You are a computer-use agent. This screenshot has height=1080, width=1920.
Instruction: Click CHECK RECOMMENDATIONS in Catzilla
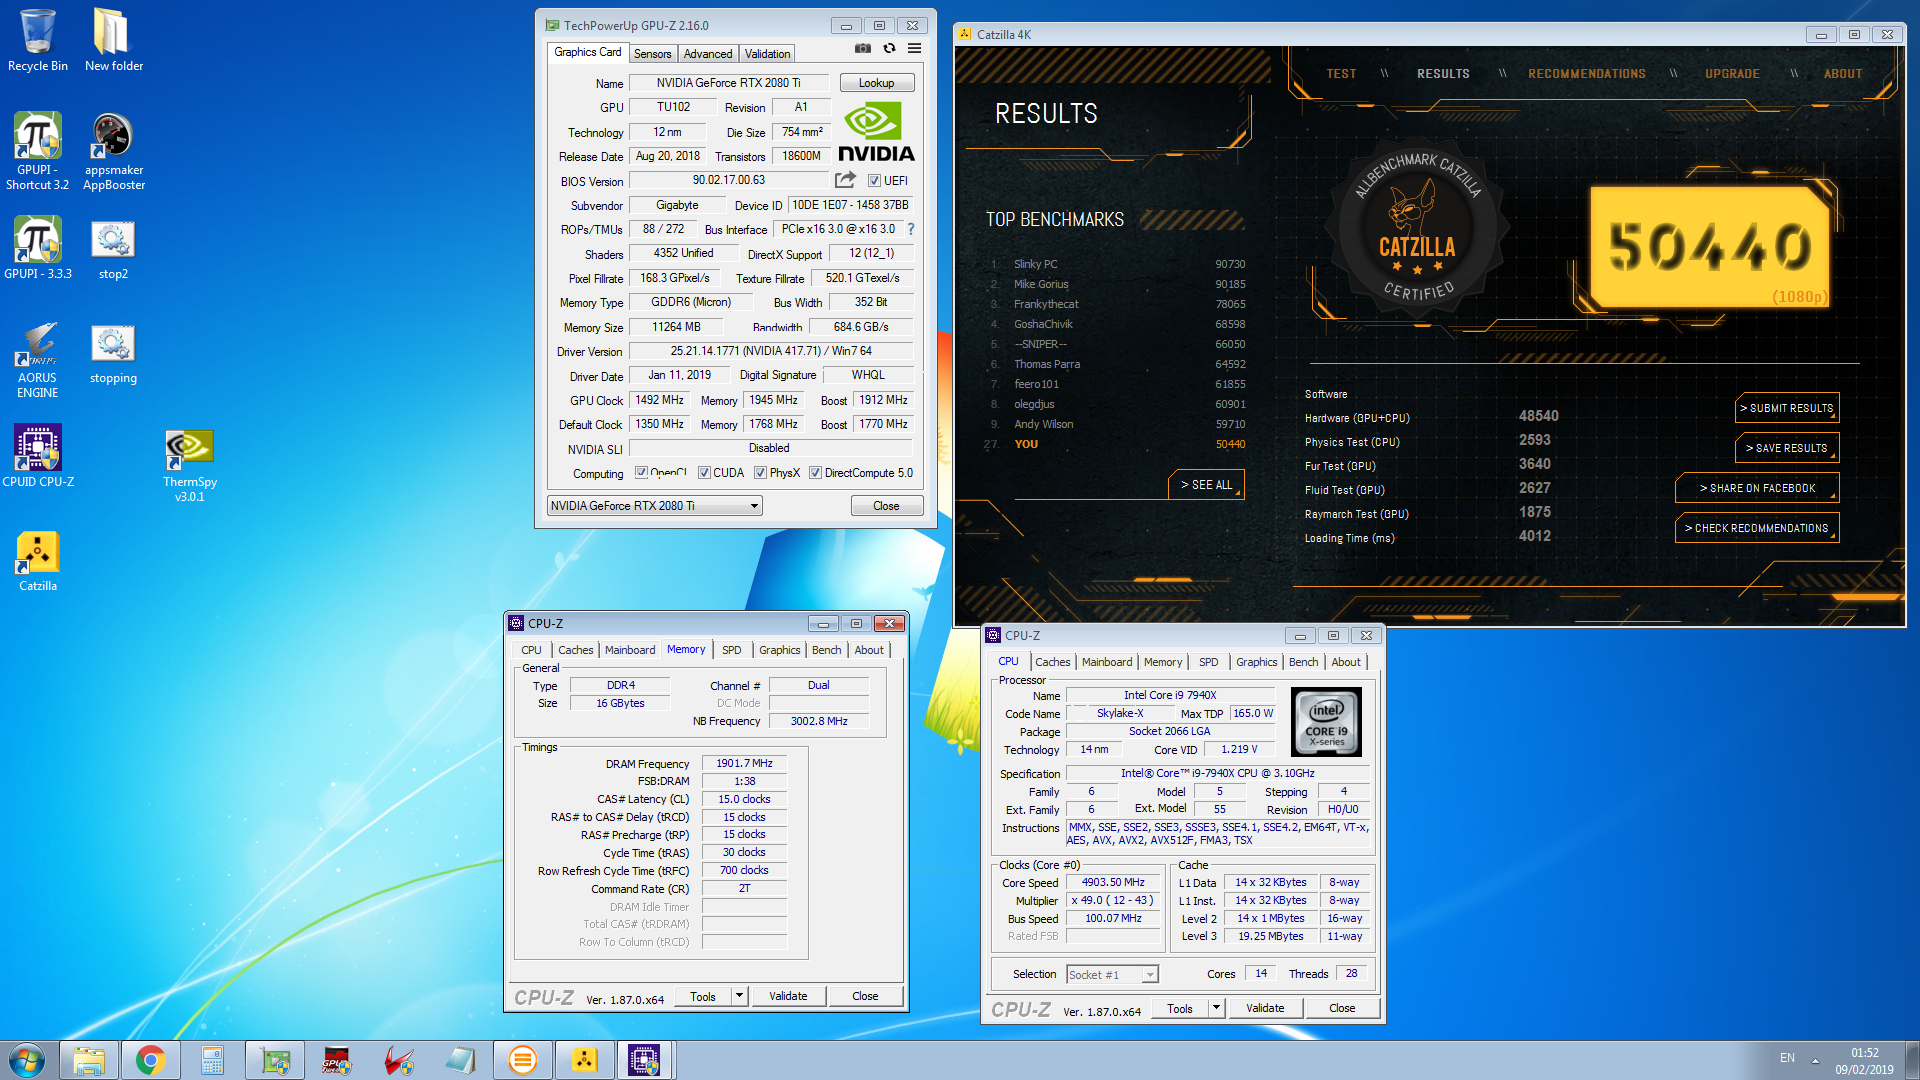click(x=1757, y=528)
